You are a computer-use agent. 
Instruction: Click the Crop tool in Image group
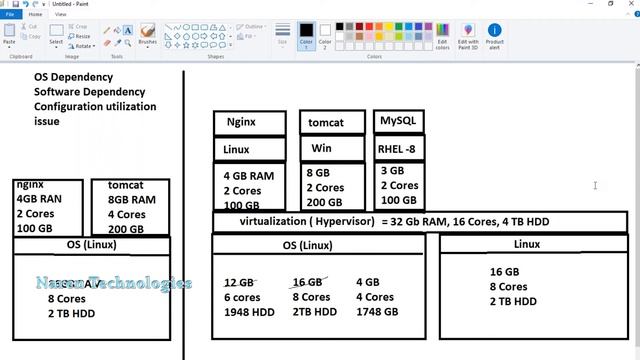tap(78, 27)
